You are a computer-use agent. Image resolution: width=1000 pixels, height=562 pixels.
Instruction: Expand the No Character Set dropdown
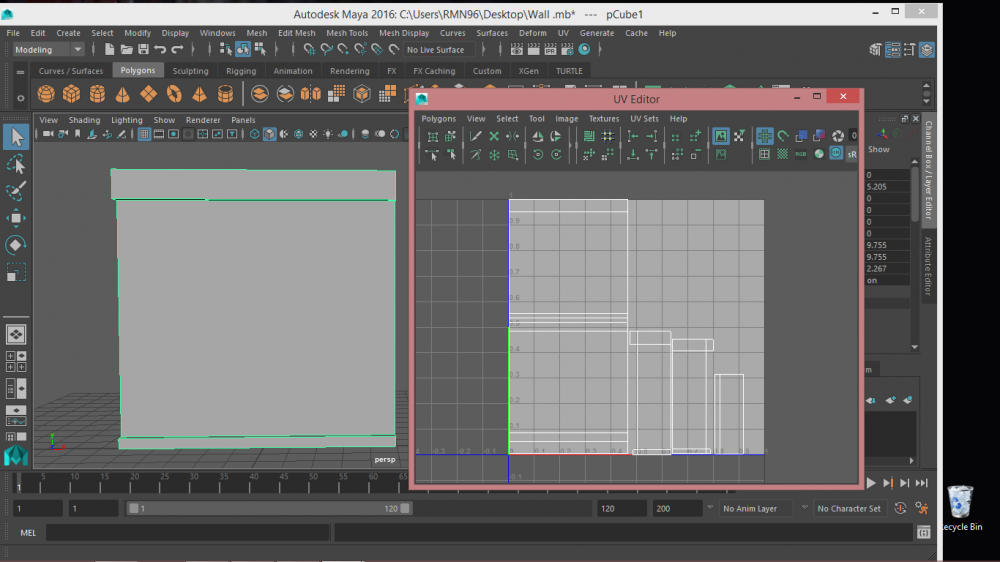[849, 508]
